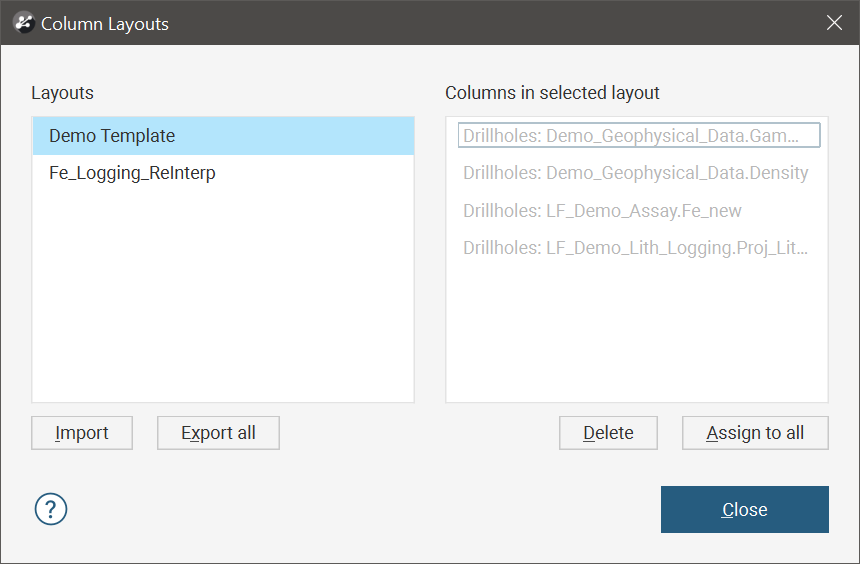Click the Export all button

(x=218, y=433)
